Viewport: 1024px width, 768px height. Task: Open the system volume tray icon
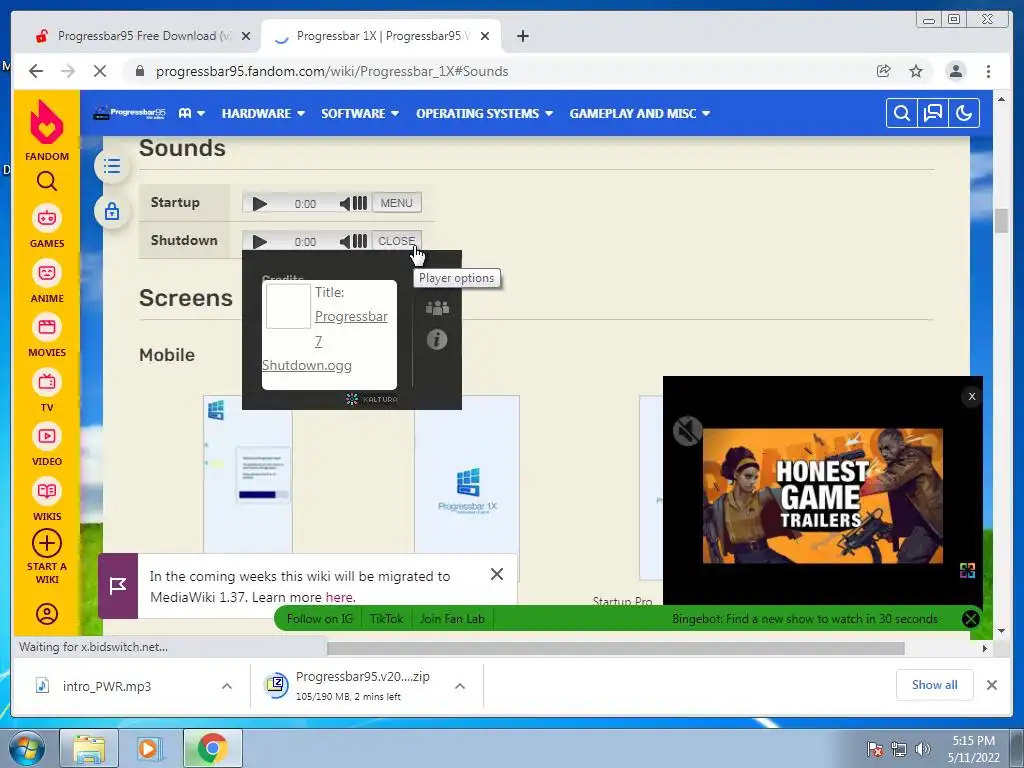[x=923, y=748]
